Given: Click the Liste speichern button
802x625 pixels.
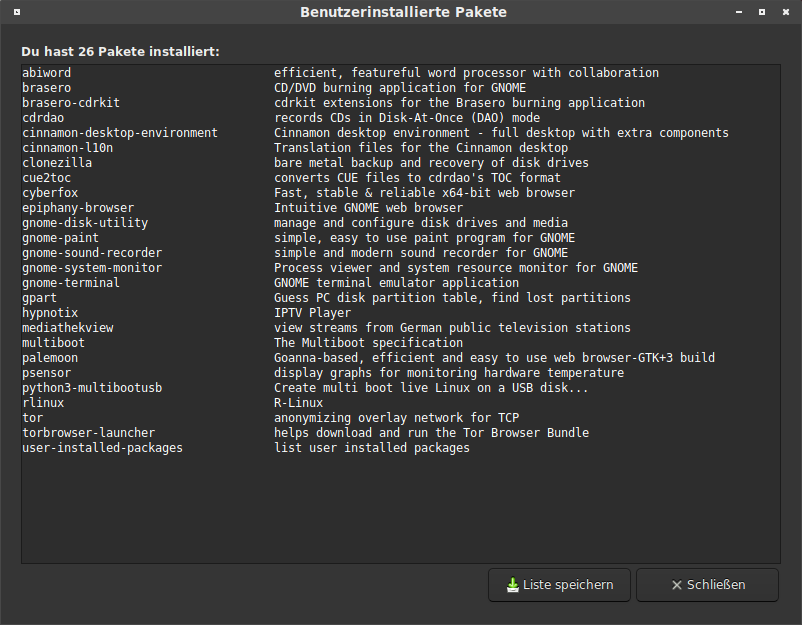Looking at the screenshot, I should coord(559,585).
